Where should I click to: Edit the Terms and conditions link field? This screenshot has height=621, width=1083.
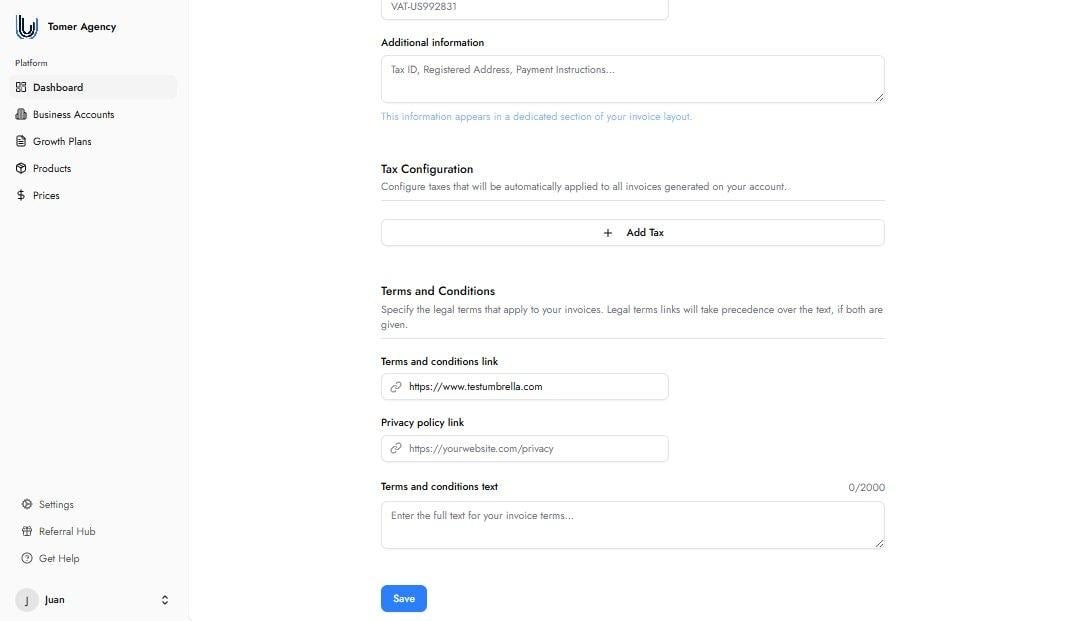(x=535, y=387)
